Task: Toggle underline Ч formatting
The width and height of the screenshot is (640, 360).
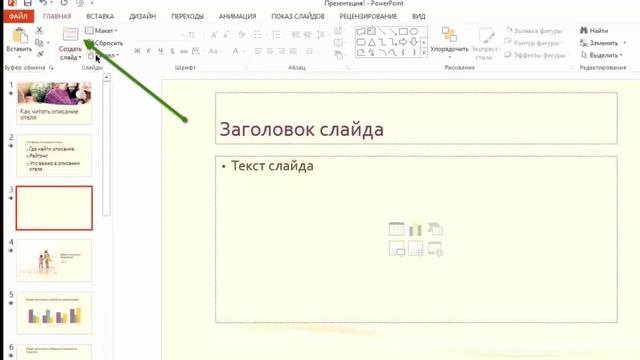Action: tap(160, 51)
